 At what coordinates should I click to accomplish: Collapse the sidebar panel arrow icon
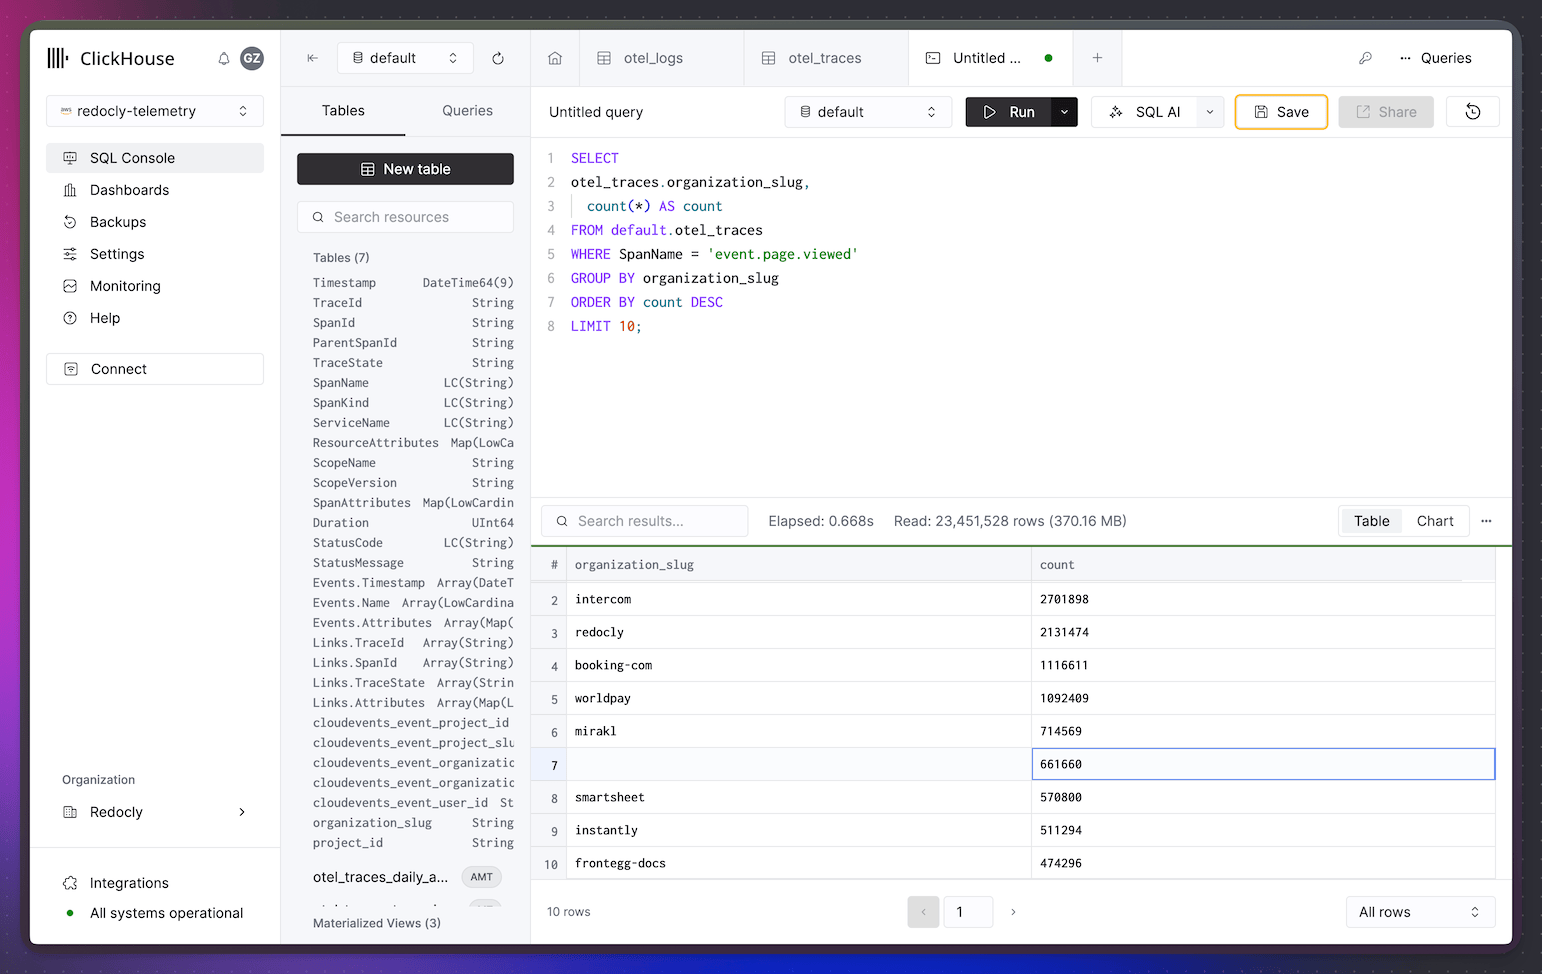pyautogui.click(x=313, y=58)
